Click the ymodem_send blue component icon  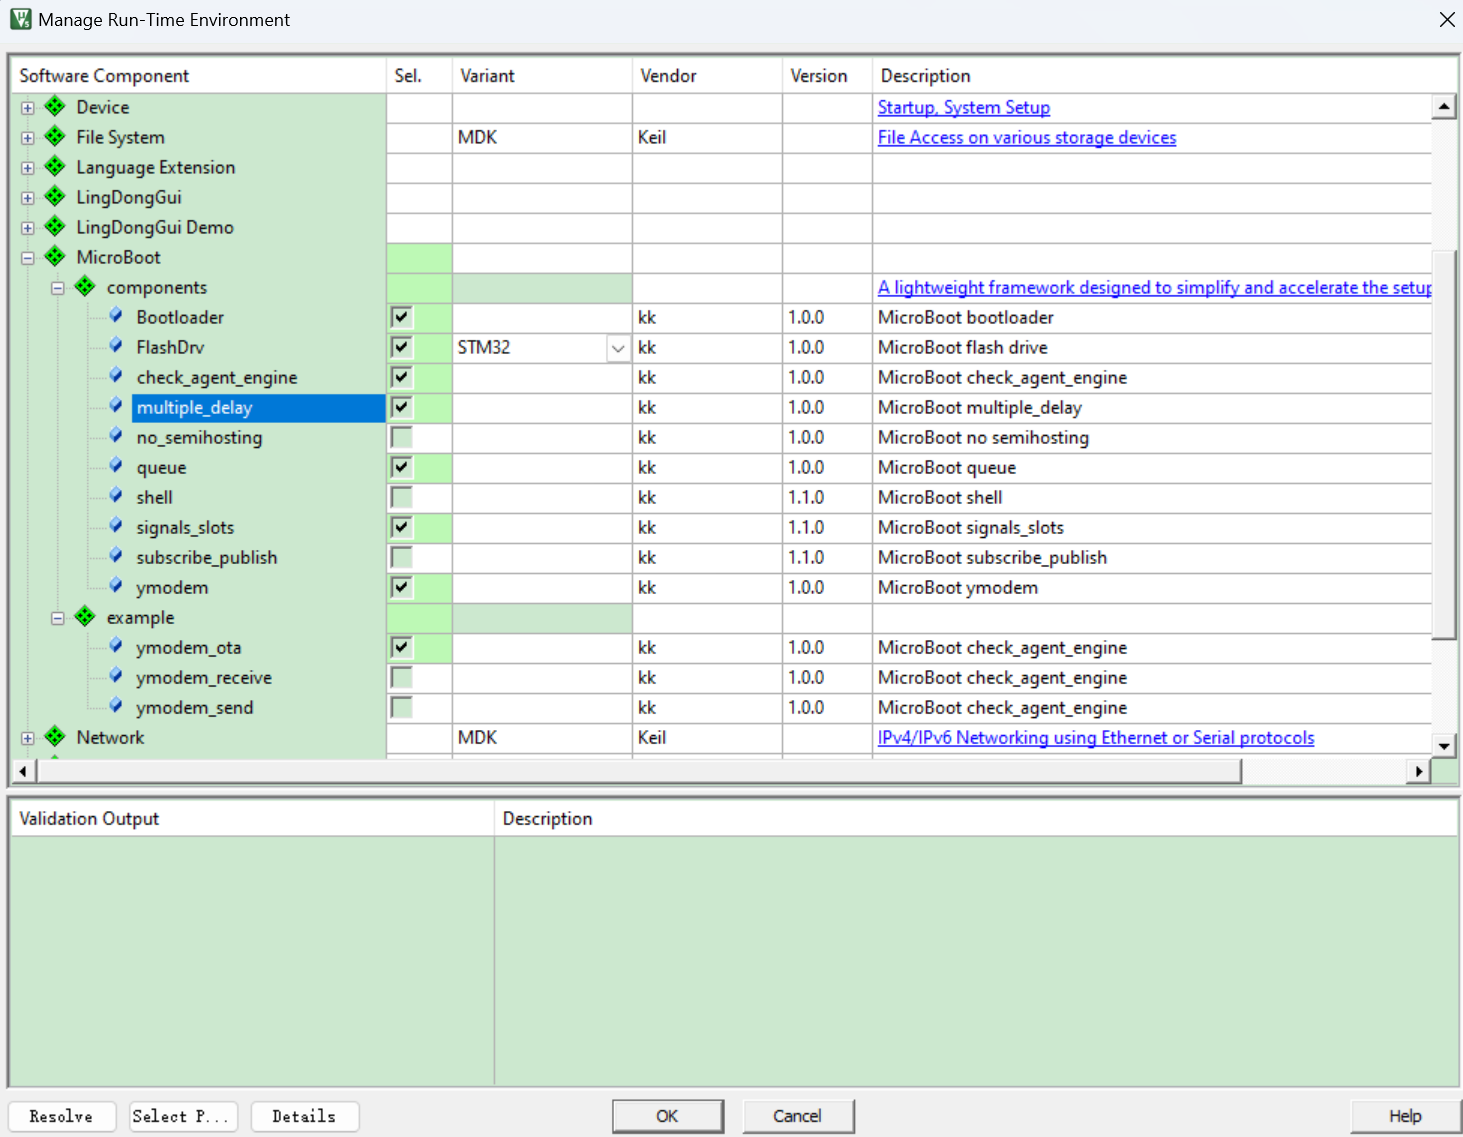coord(116,706)
